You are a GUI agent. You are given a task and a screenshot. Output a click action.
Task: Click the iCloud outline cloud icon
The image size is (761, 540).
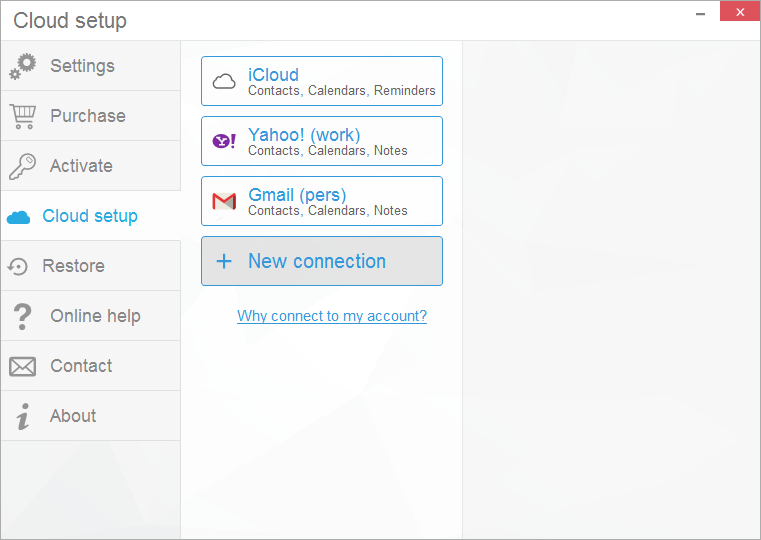(224, 82)
